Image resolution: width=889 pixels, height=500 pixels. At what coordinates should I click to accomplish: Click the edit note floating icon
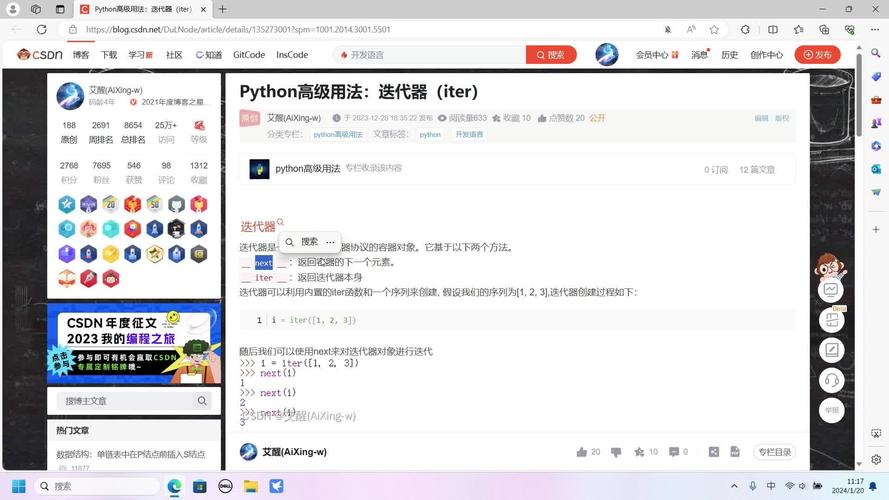point(832,350)
